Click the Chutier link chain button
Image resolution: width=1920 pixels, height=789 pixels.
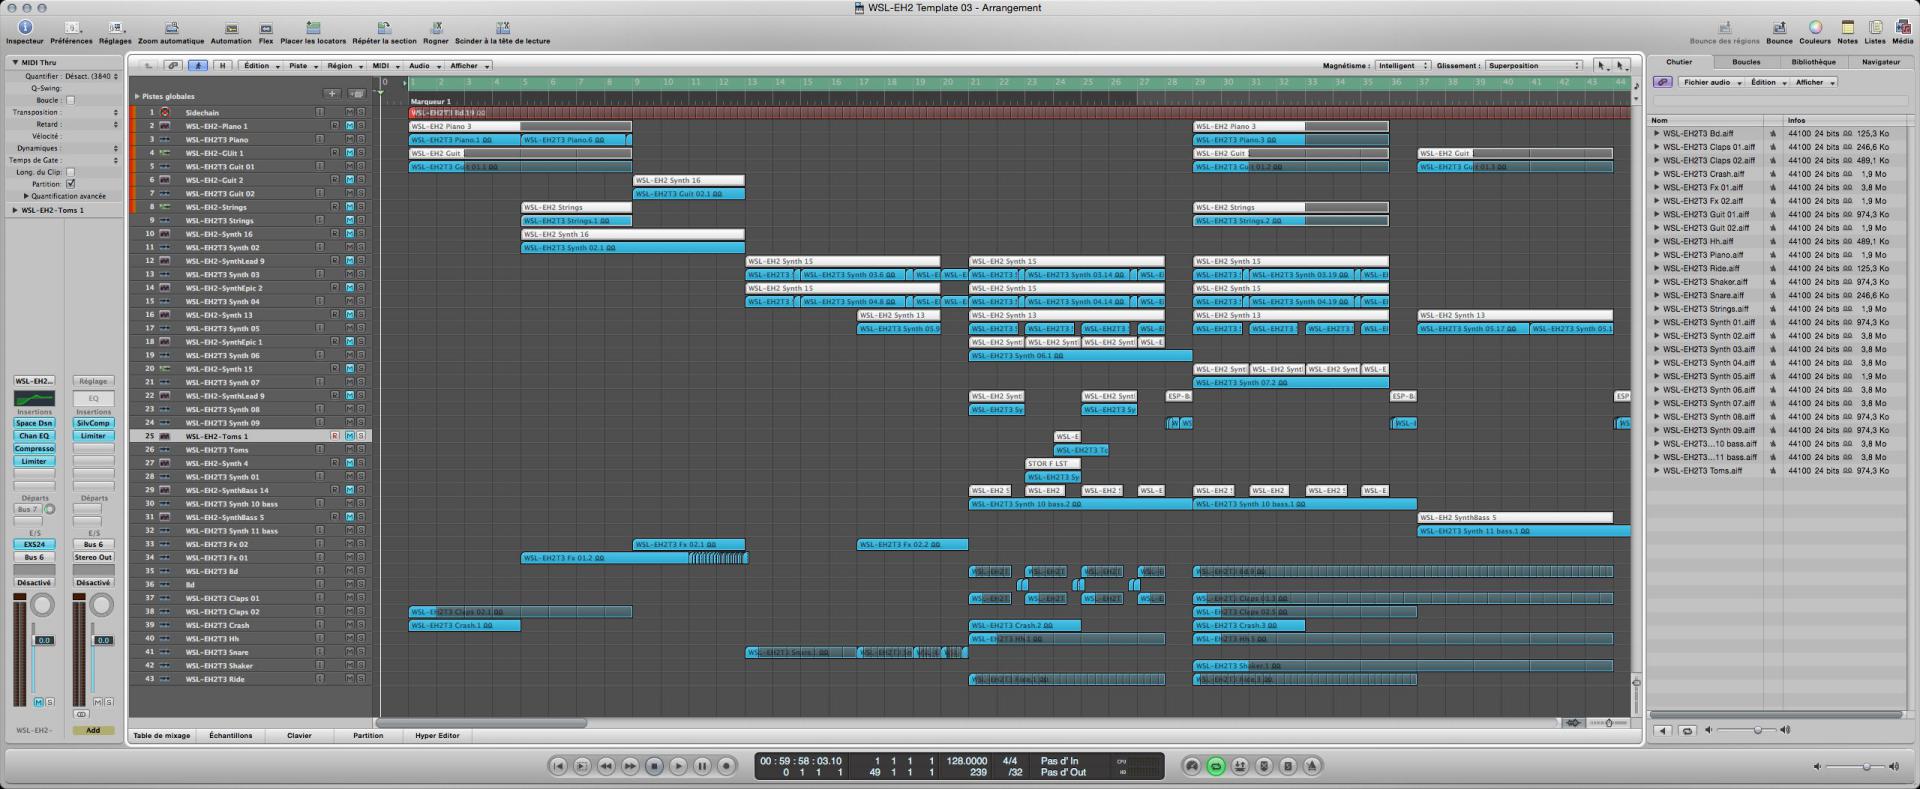1663,82
